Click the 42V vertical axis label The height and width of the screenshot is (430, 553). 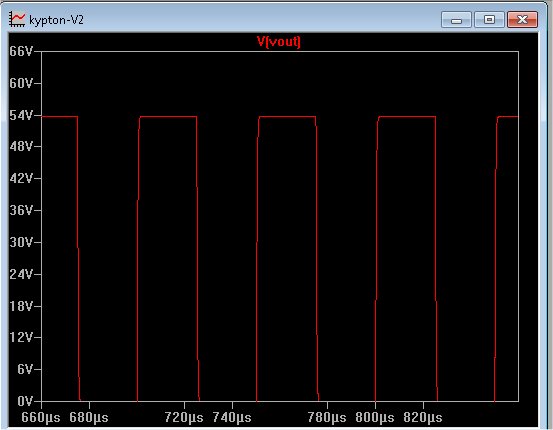(x=21, y=178)
